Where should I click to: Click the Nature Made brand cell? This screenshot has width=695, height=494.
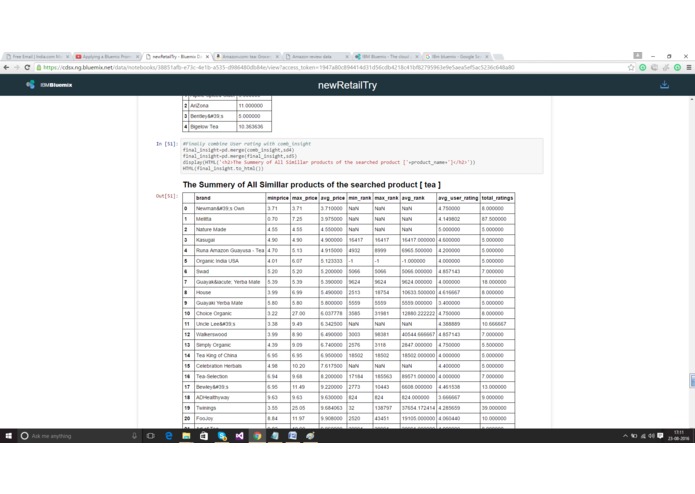click(230, 229)
